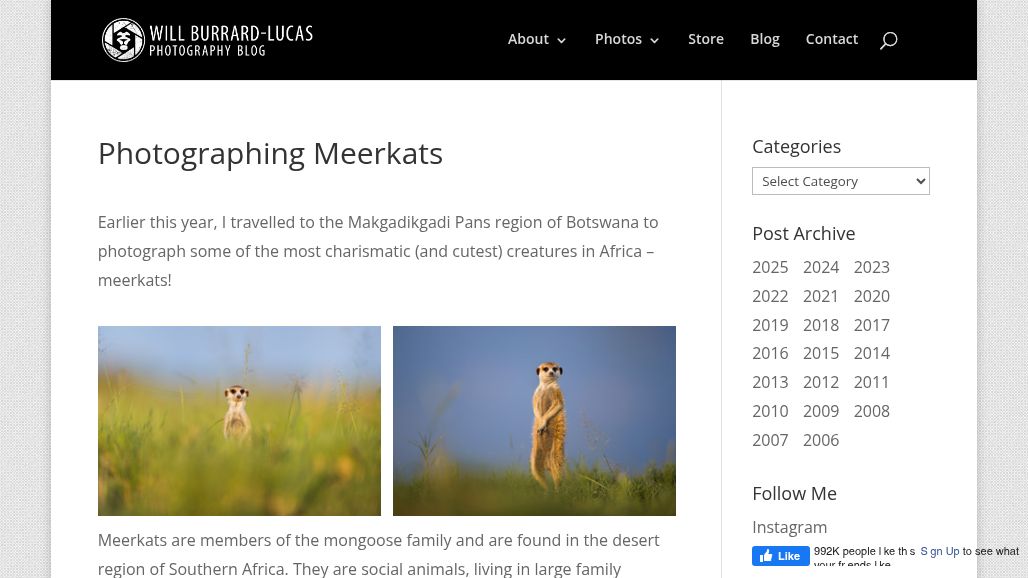Screen dimensions: 1028x578
Task: Expand the About menu chevron
Action: coord(561,41)
